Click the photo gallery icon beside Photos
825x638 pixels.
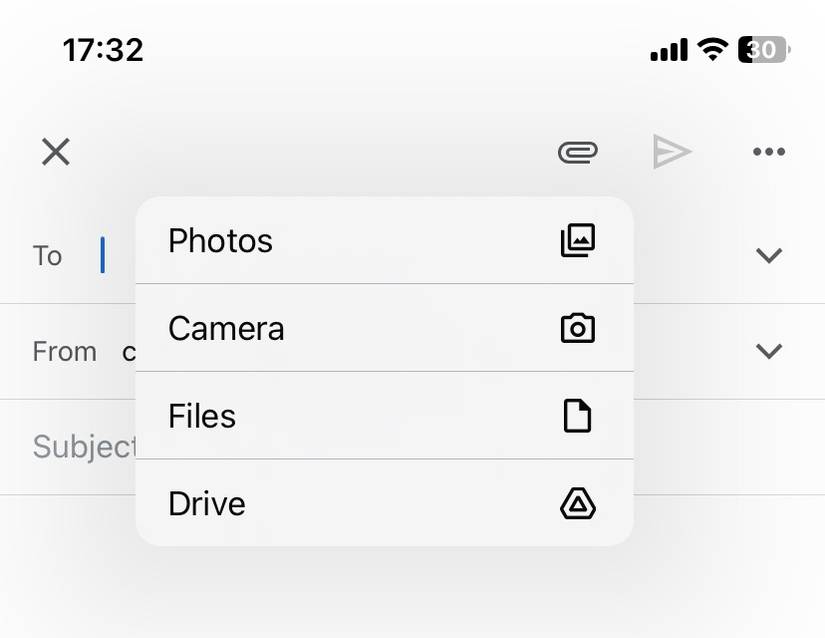(x=577, y=240)
